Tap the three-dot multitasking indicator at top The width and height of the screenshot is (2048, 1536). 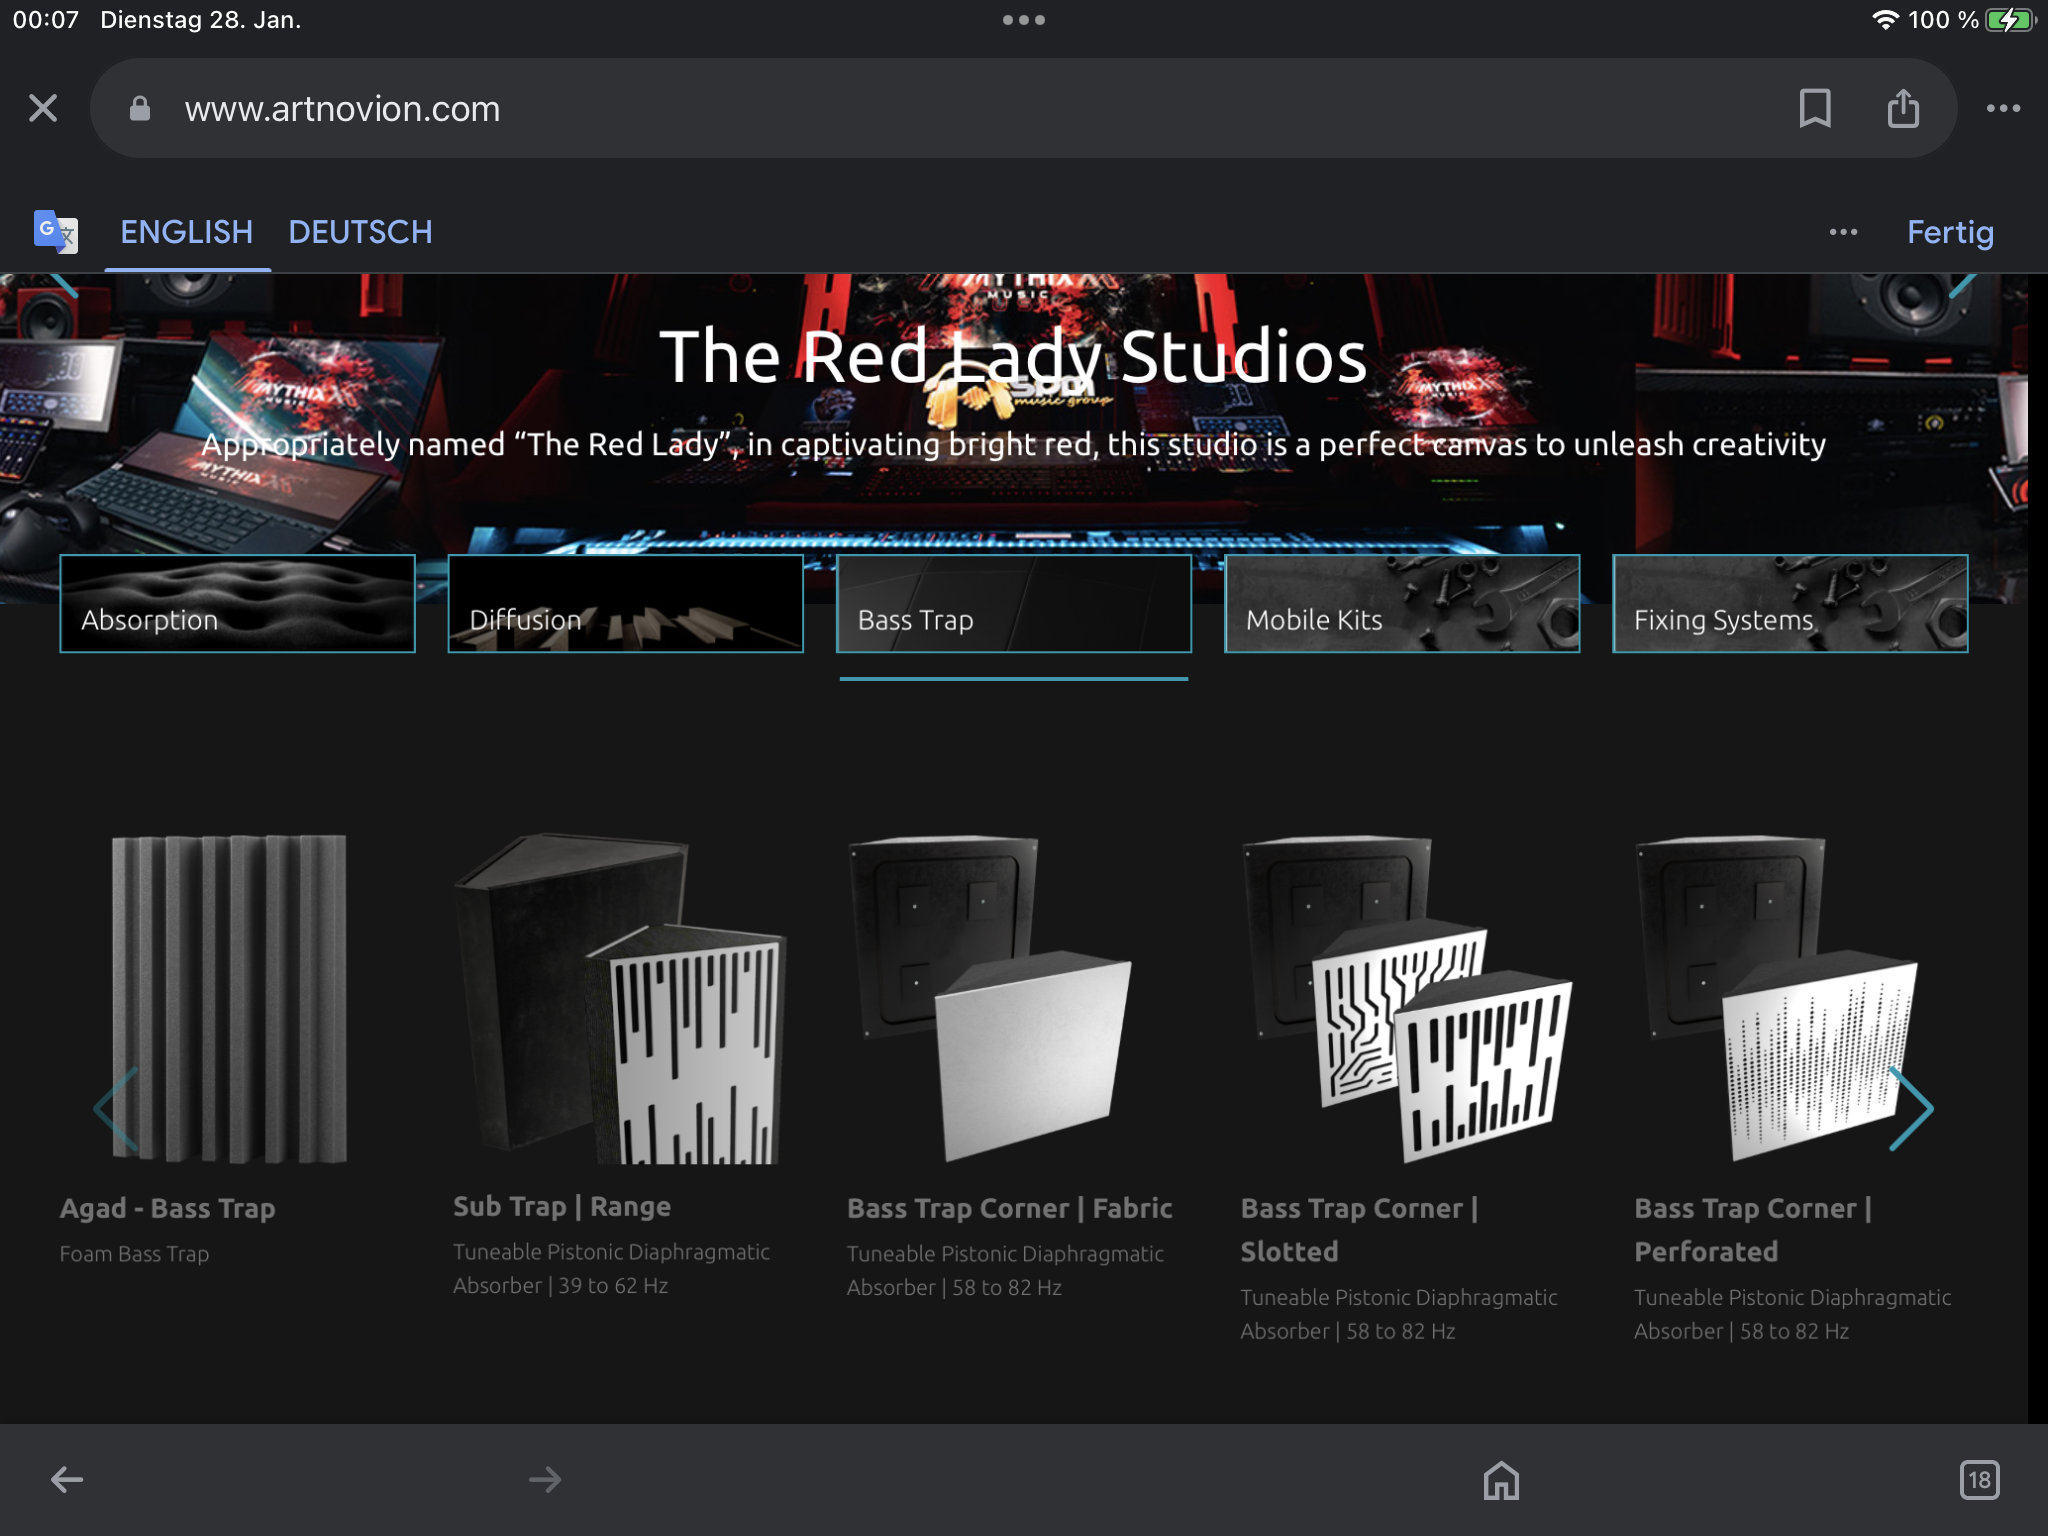tap(1024, 20)
